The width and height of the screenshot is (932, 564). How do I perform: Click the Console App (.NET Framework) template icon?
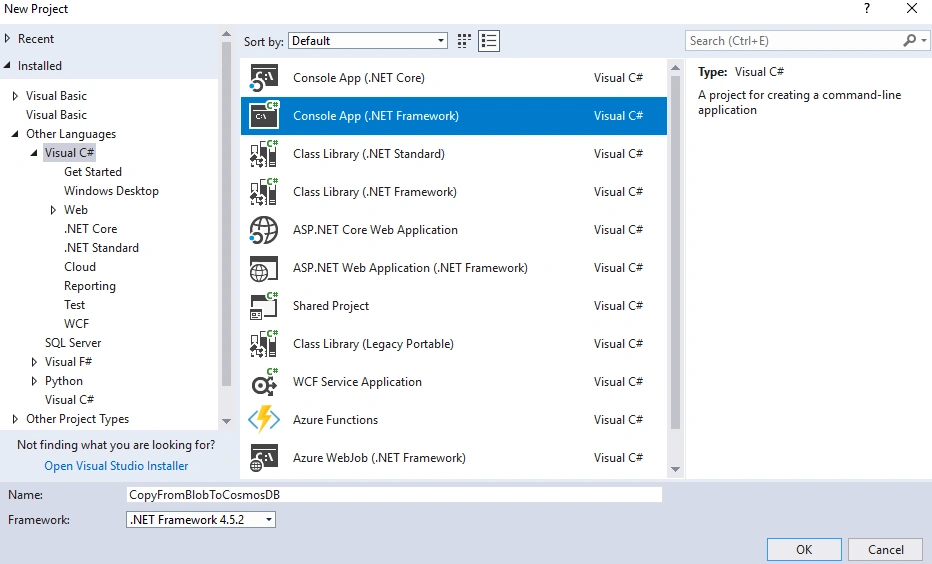coord(263,115)
